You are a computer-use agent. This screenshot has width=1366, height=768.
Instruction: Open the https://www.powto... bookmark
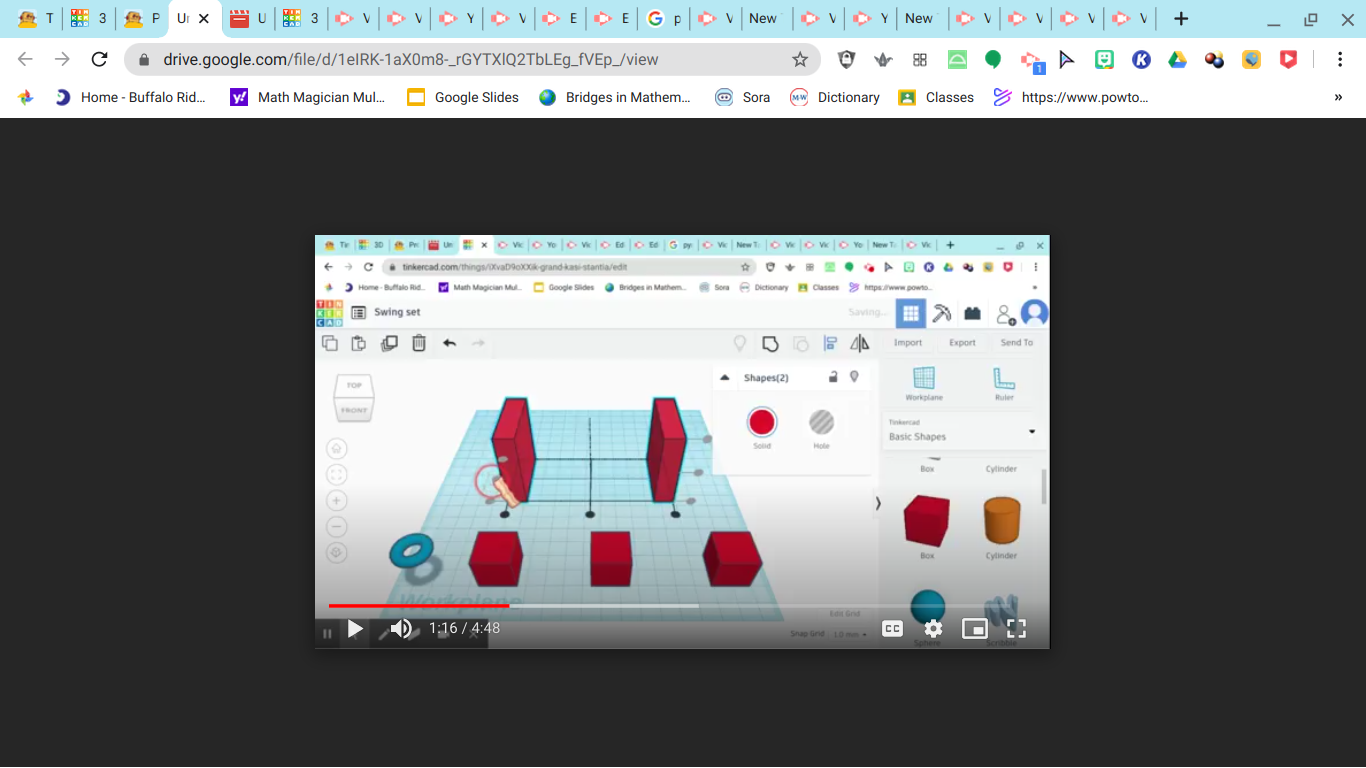(1070, 97)
